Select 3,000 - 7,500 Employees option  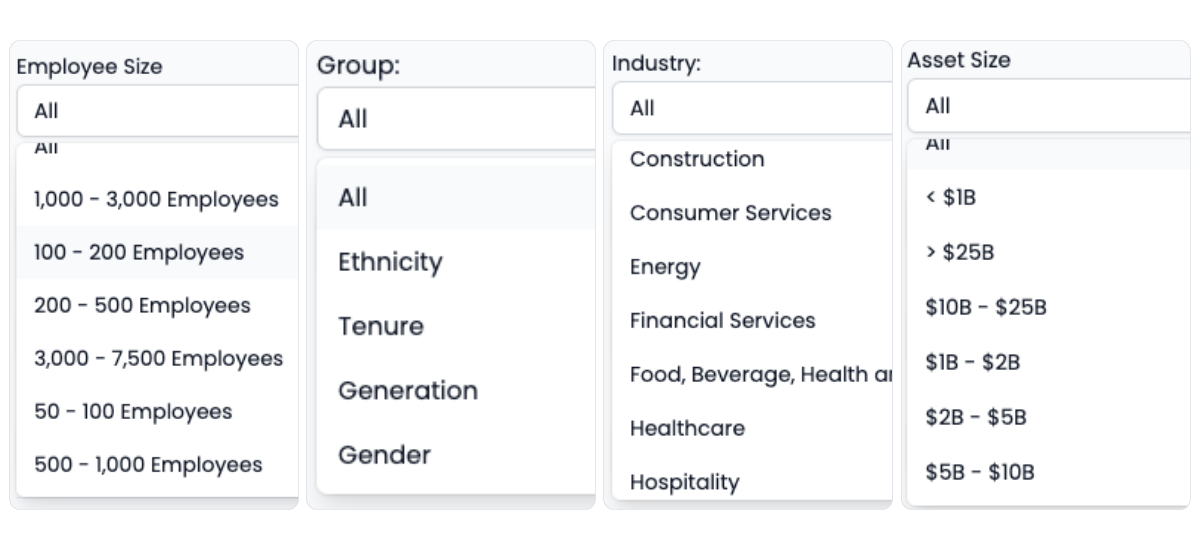pos(158,358)
